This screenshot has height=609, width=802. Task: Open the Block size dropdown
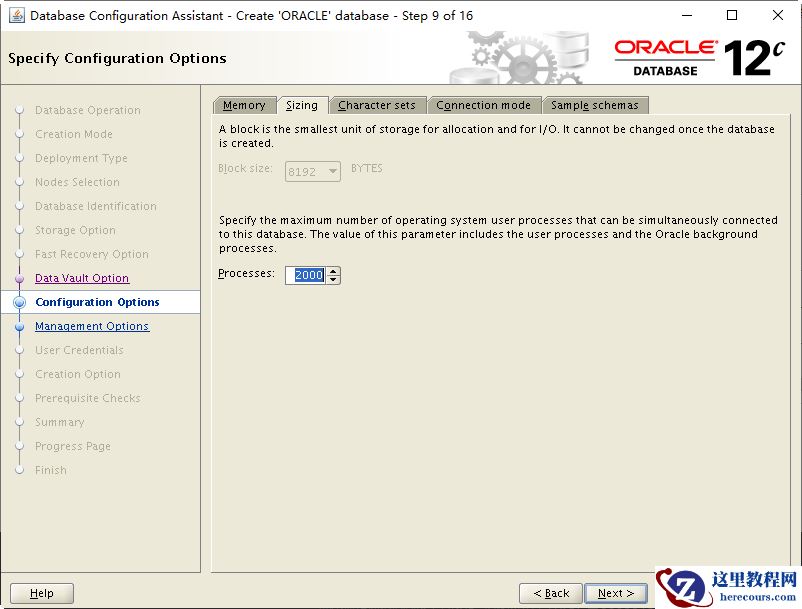(313, 172)
